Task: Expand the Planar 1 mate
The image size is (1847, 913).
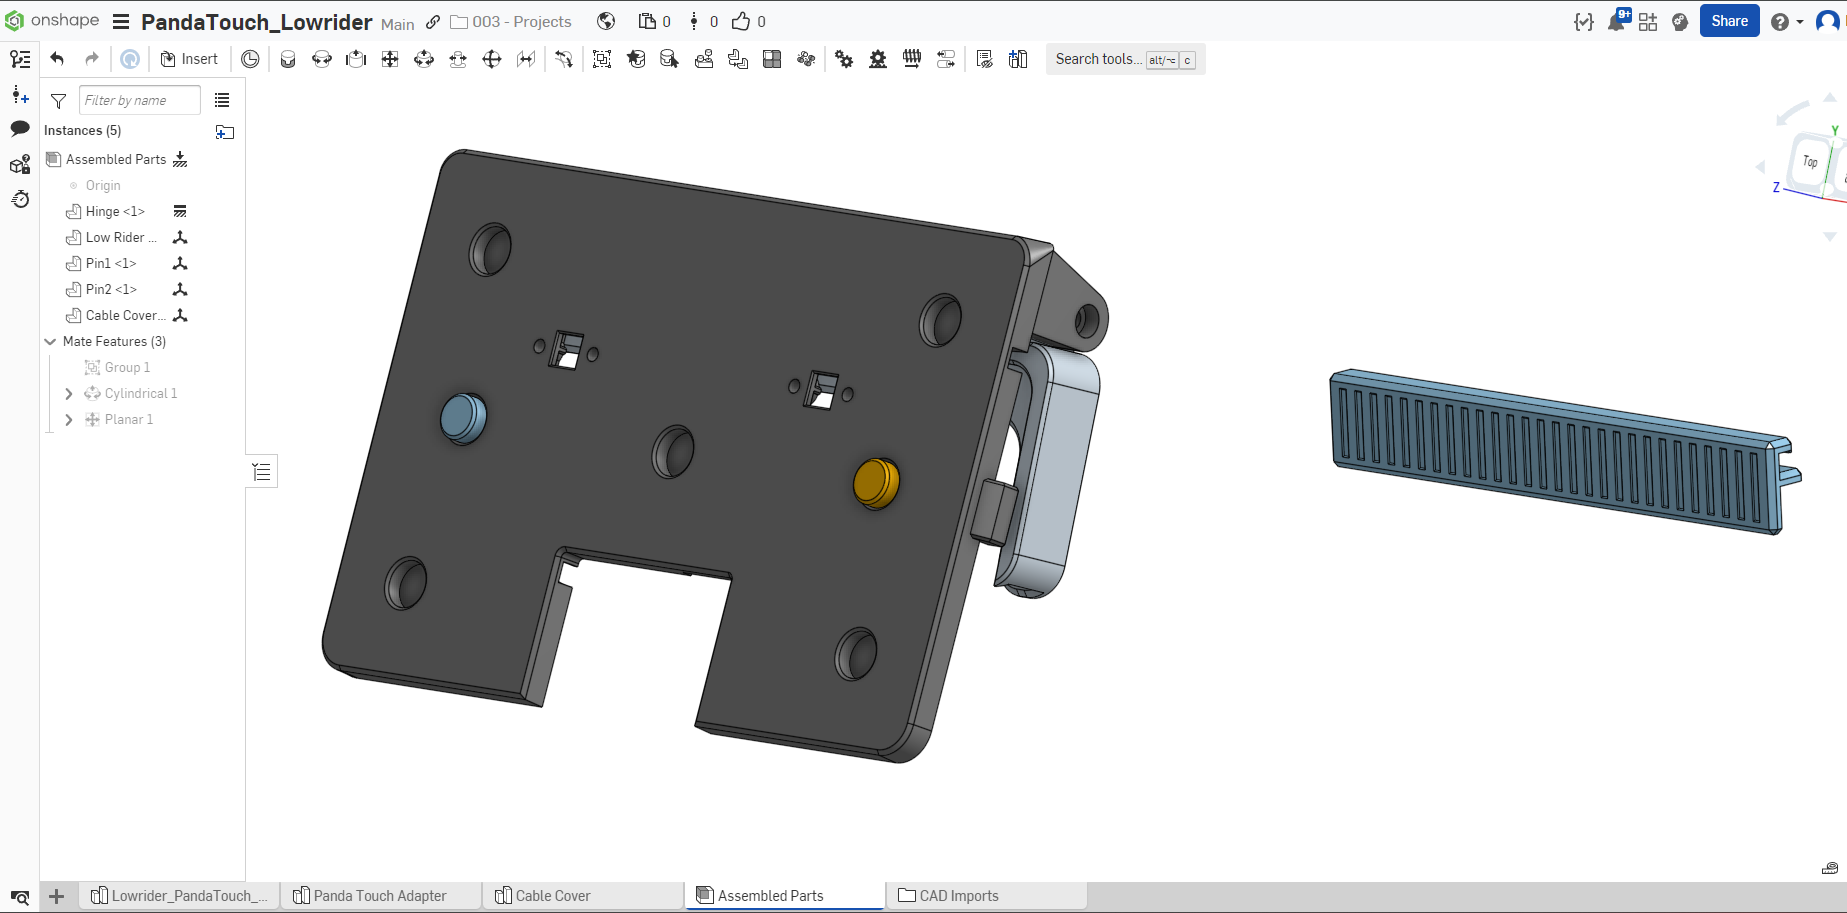Action: [x=69, y=420]
